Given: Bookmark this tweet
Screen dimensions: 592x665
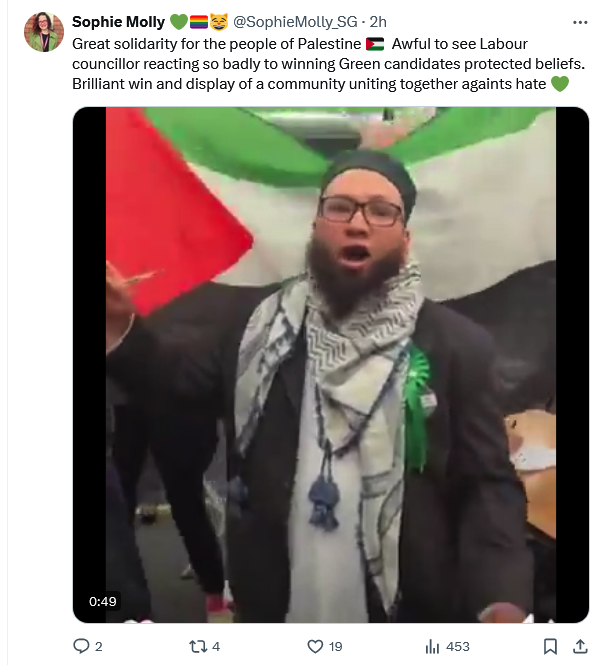Looking at the screenshot, I should click(x=550, y=646).
